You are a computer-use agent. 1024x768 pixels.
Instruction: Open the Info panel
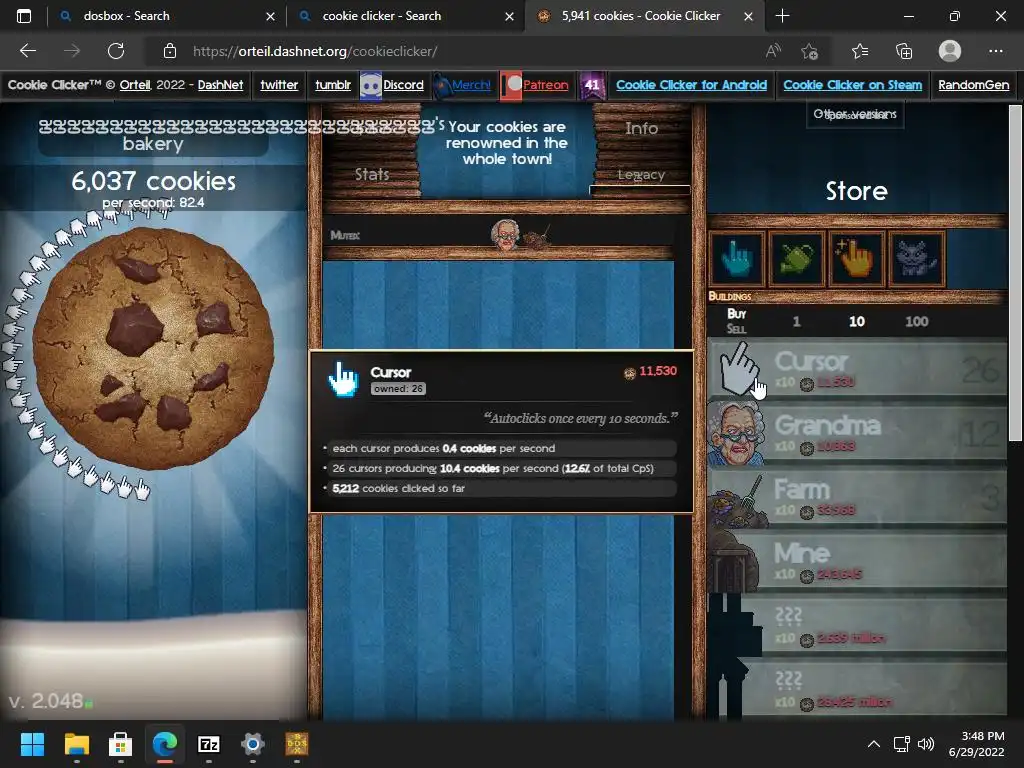pos(641,128)
